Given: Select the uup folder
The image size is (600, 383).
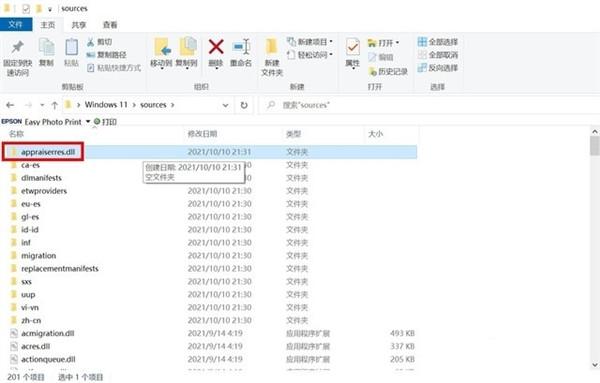Looking at the screenshot, I should click(x=28, y=295).
